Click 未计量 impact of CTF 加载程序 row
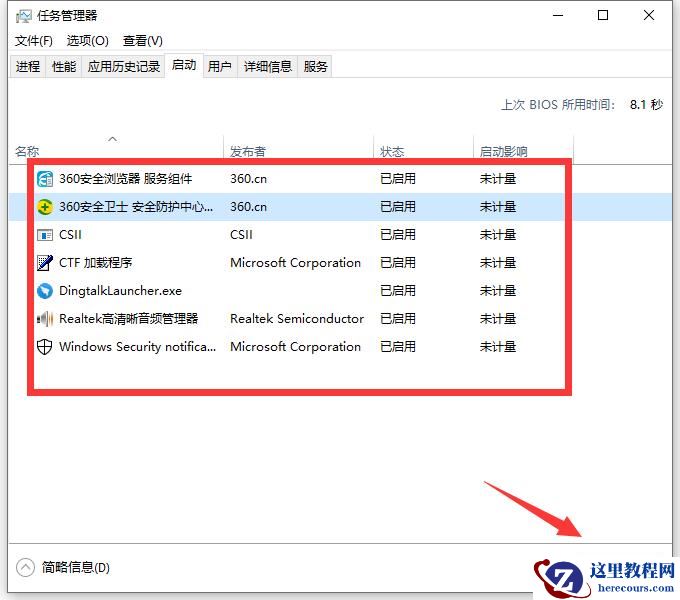Image resolution: width=680 pixels, height=600 pixels. click(x=498, y=263)
